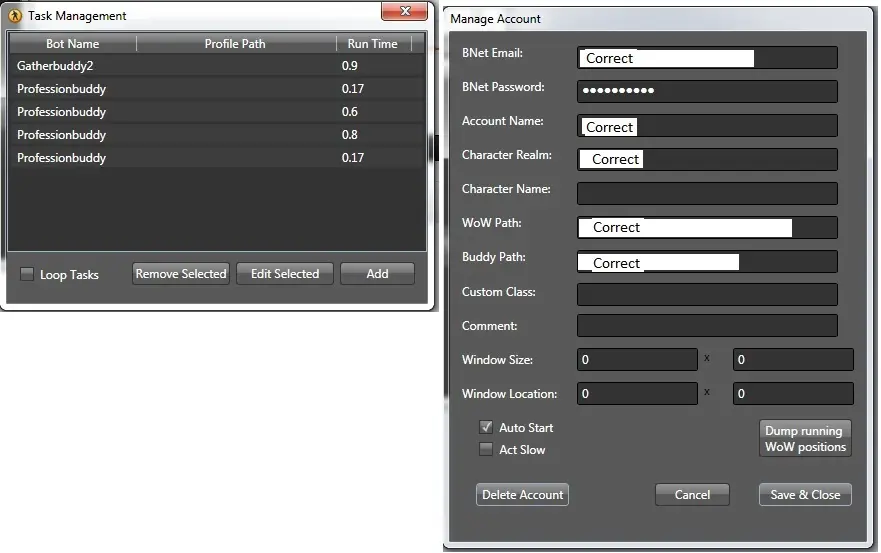Image resolution: width=881 pixels, height=553 pixels.
Task: Uncheck the Auto Start checkbox
Action: [x=487, y=427]
